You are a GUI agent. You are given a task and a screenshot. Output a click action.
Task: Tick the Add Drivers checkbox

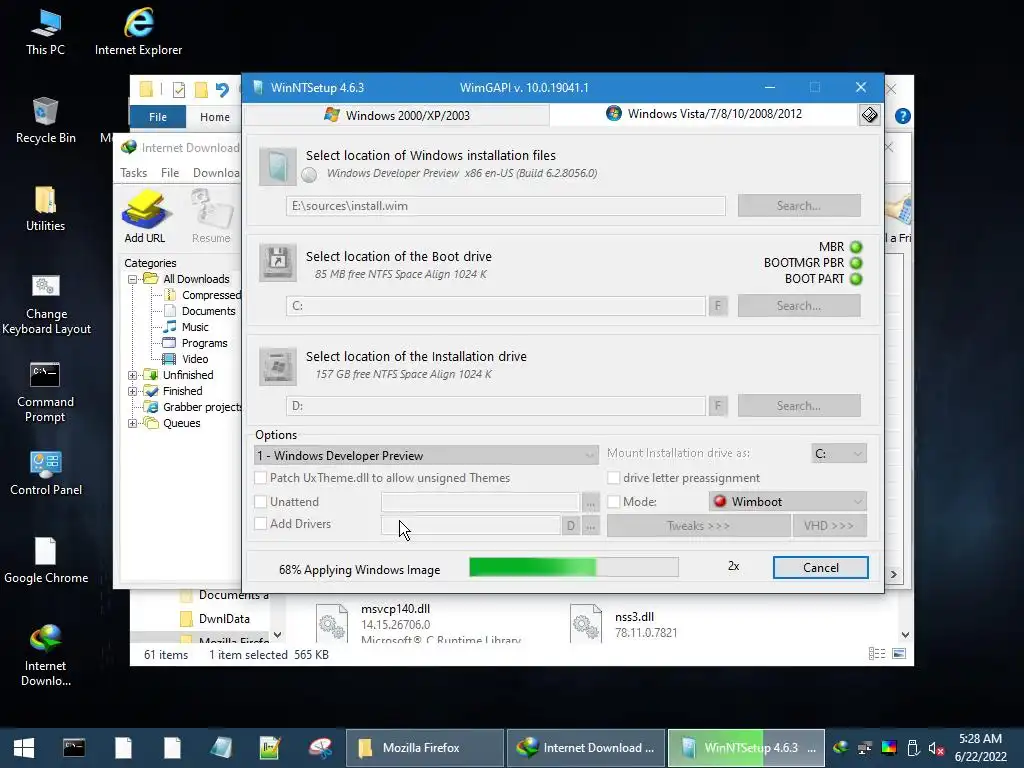(261, 524)
